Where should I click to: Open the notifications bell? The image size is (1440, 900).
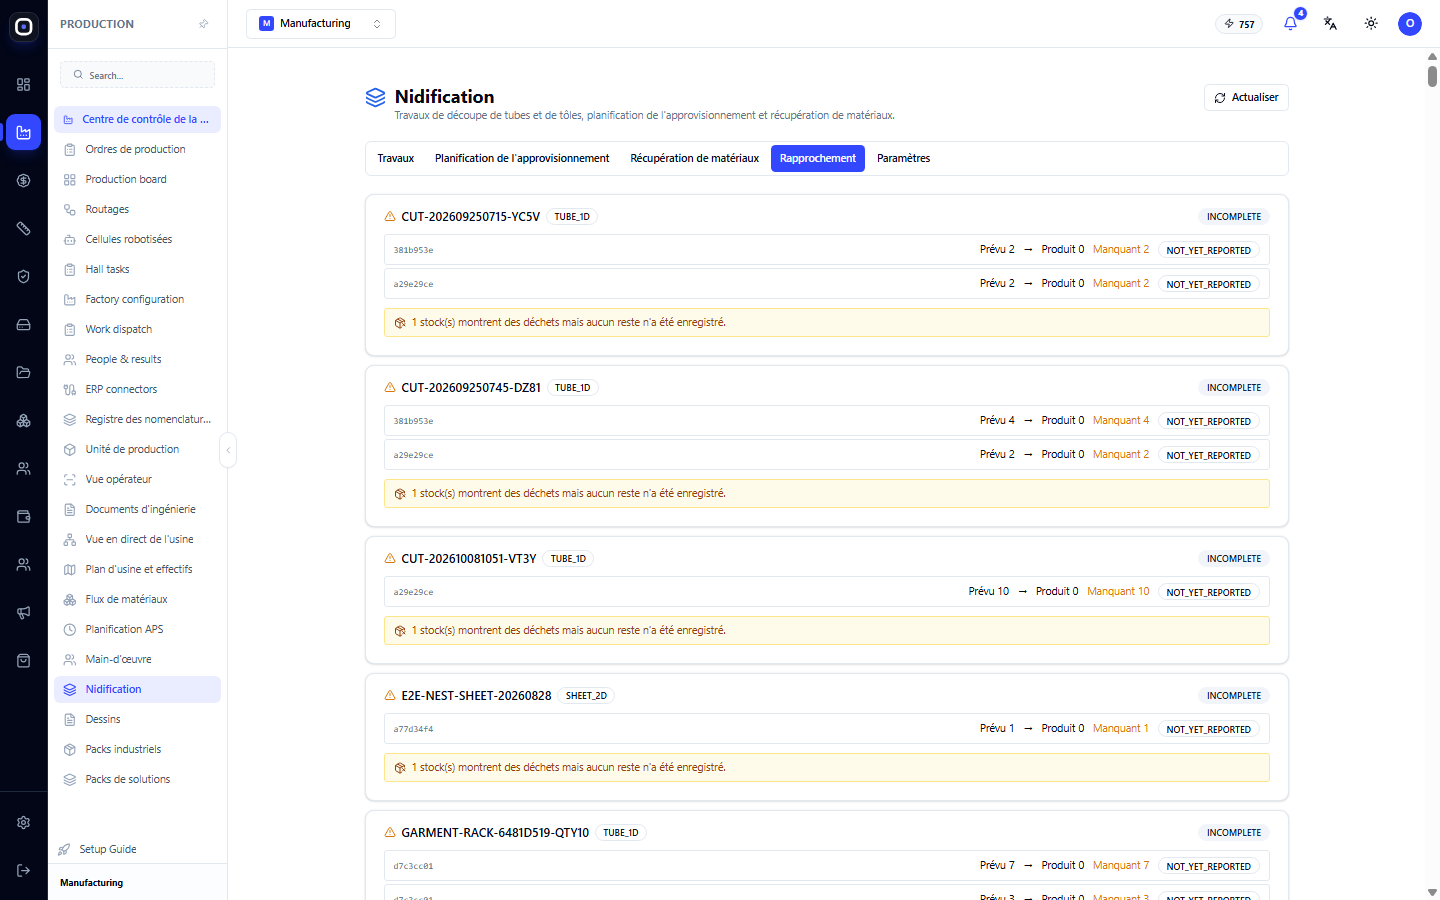1291,23
